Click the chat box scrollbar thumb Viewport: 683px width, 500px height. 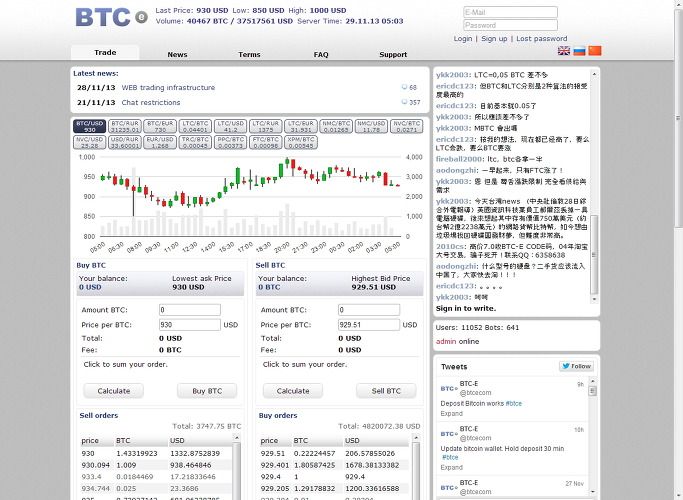(x=594, y=254)
